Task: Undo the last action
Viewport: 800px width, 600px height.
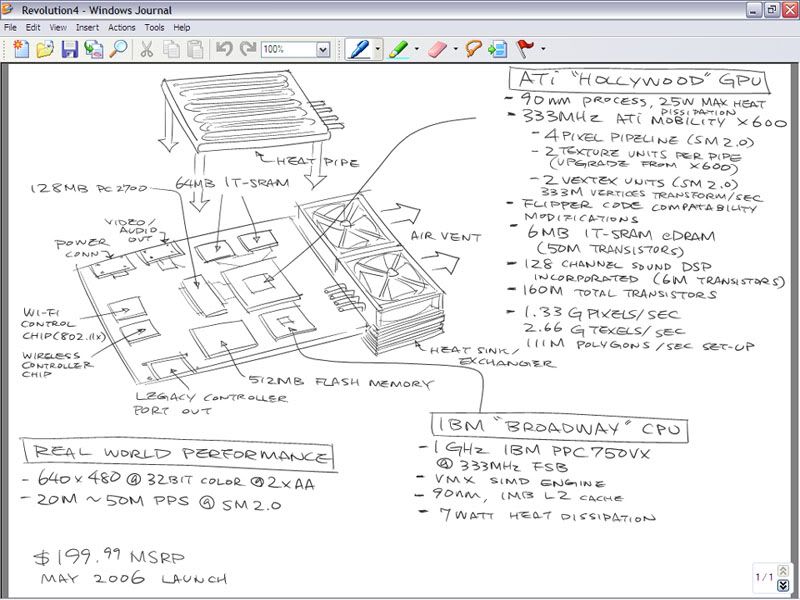Action: (x=224, y=49)
